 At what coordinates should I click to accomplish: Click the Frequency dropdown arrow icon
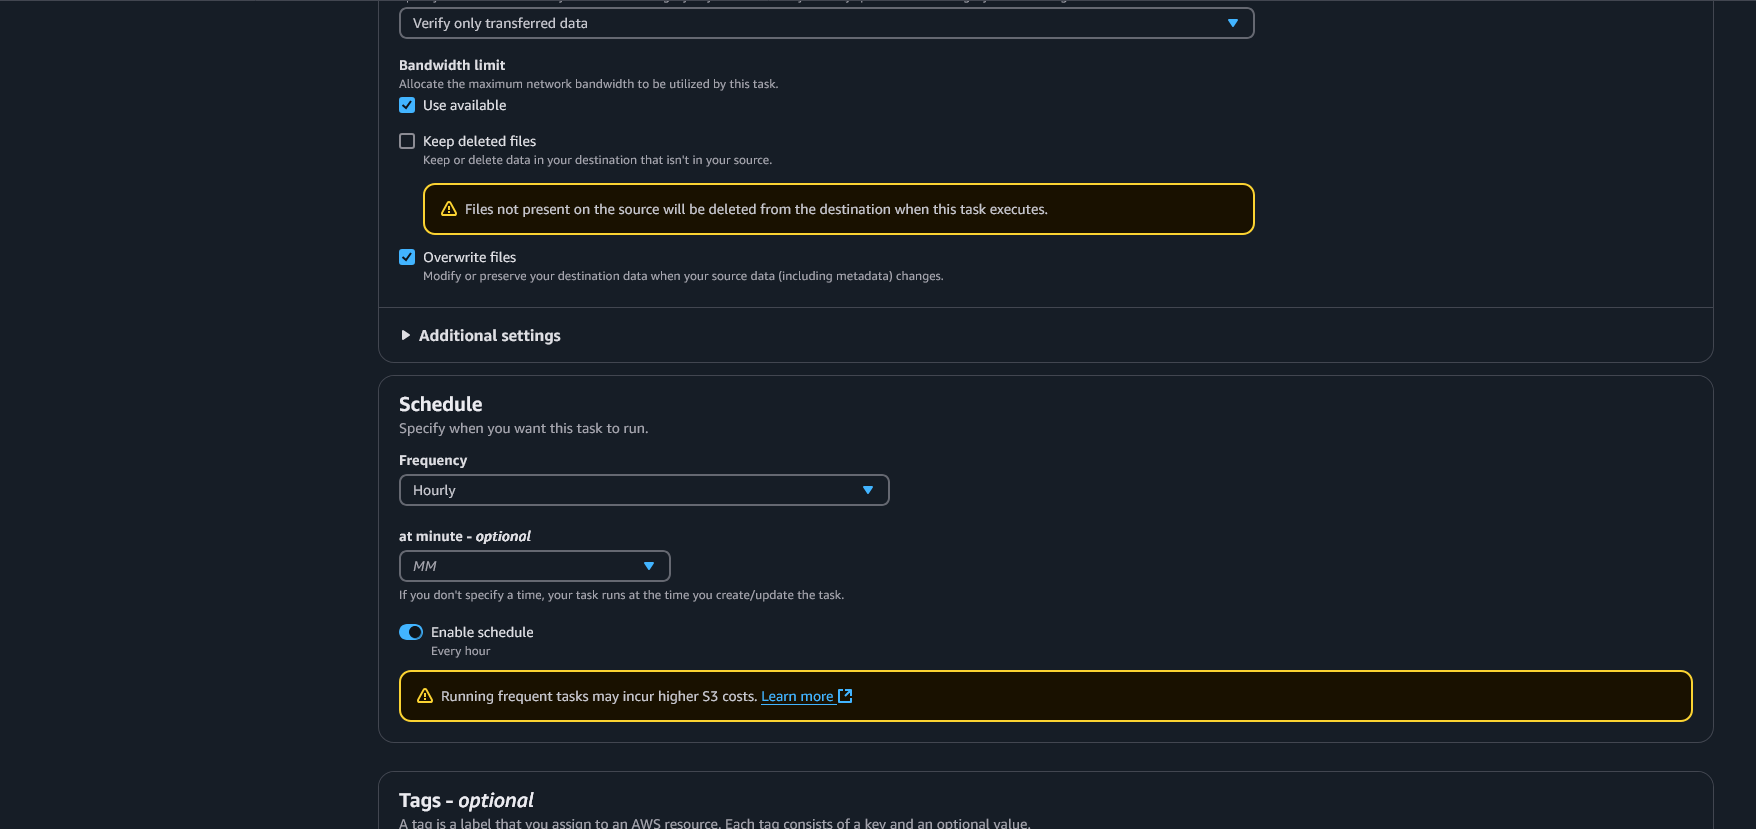coord(868,490)
